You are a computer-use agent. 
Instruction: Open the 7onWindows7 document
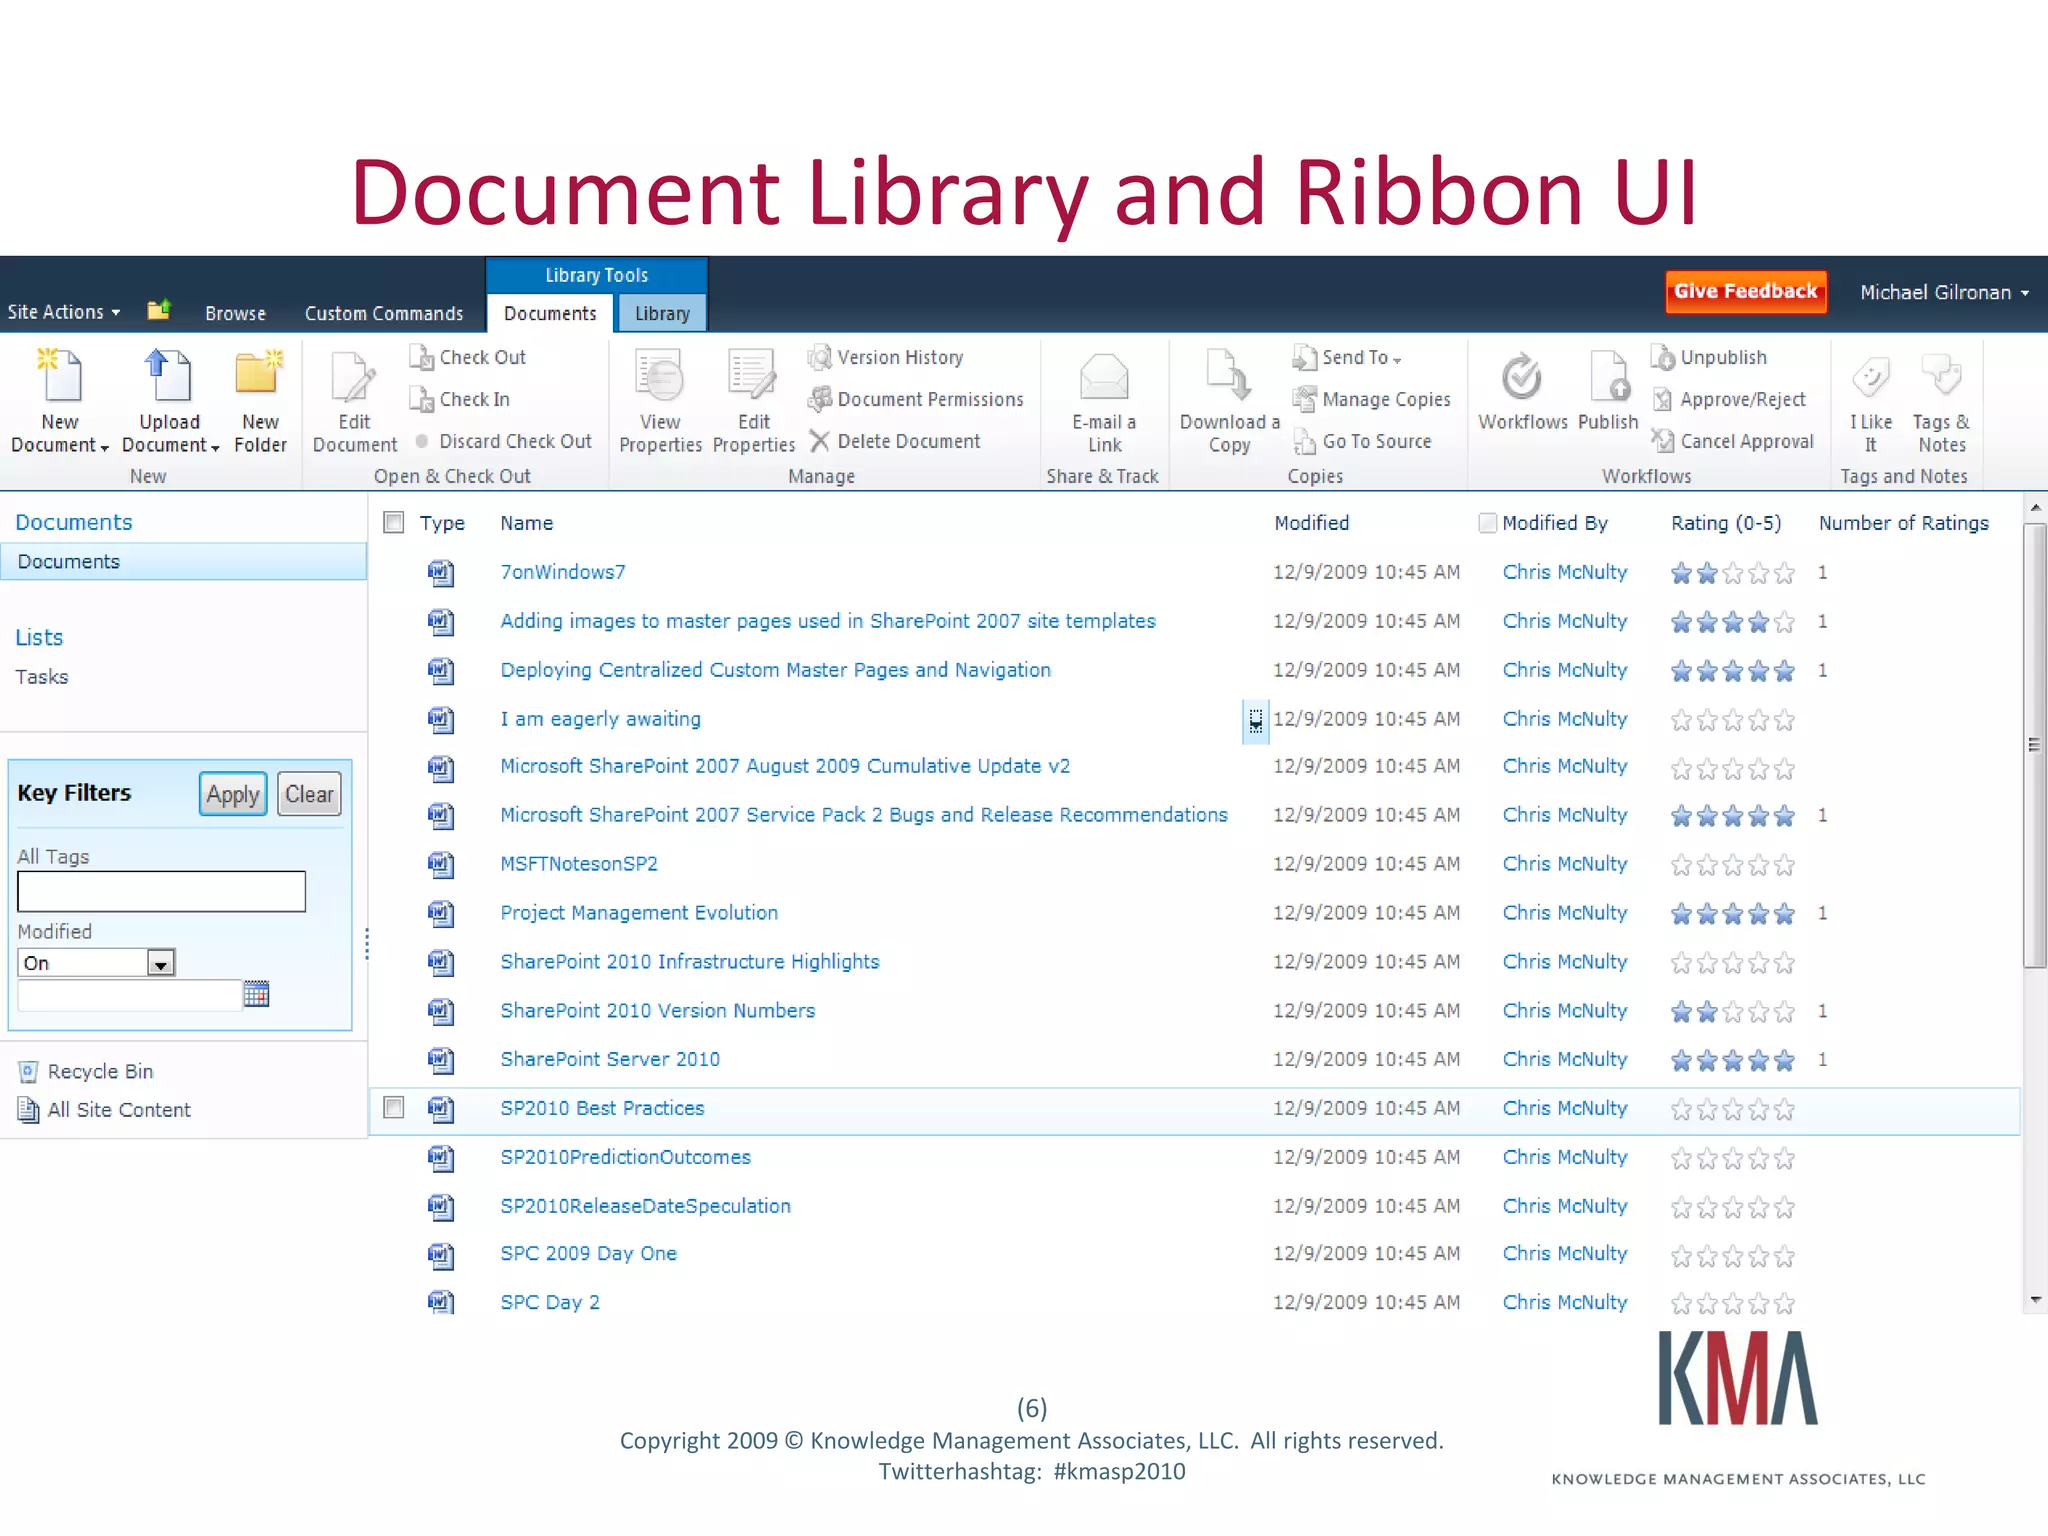(x=563, y=572)
